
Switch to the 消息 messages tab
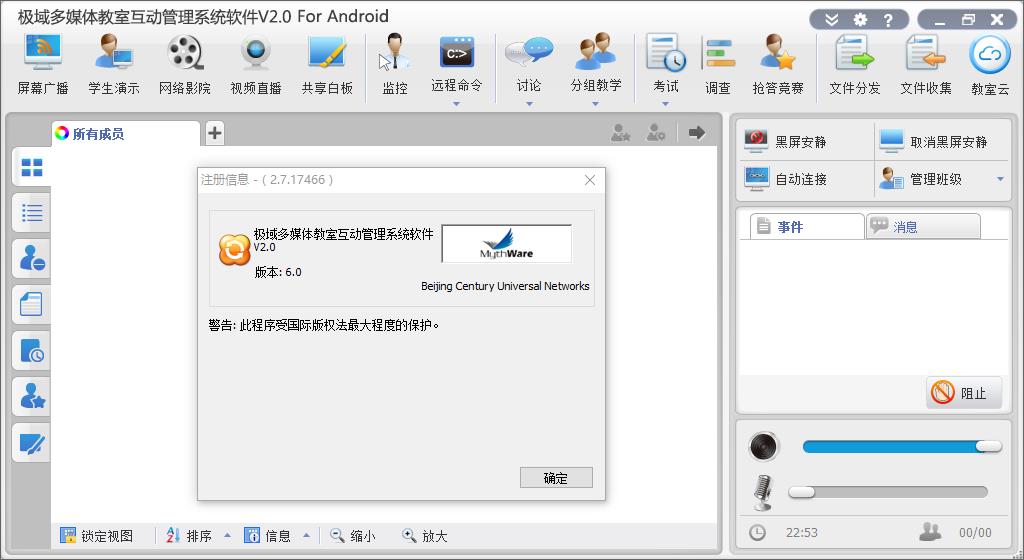923,226
